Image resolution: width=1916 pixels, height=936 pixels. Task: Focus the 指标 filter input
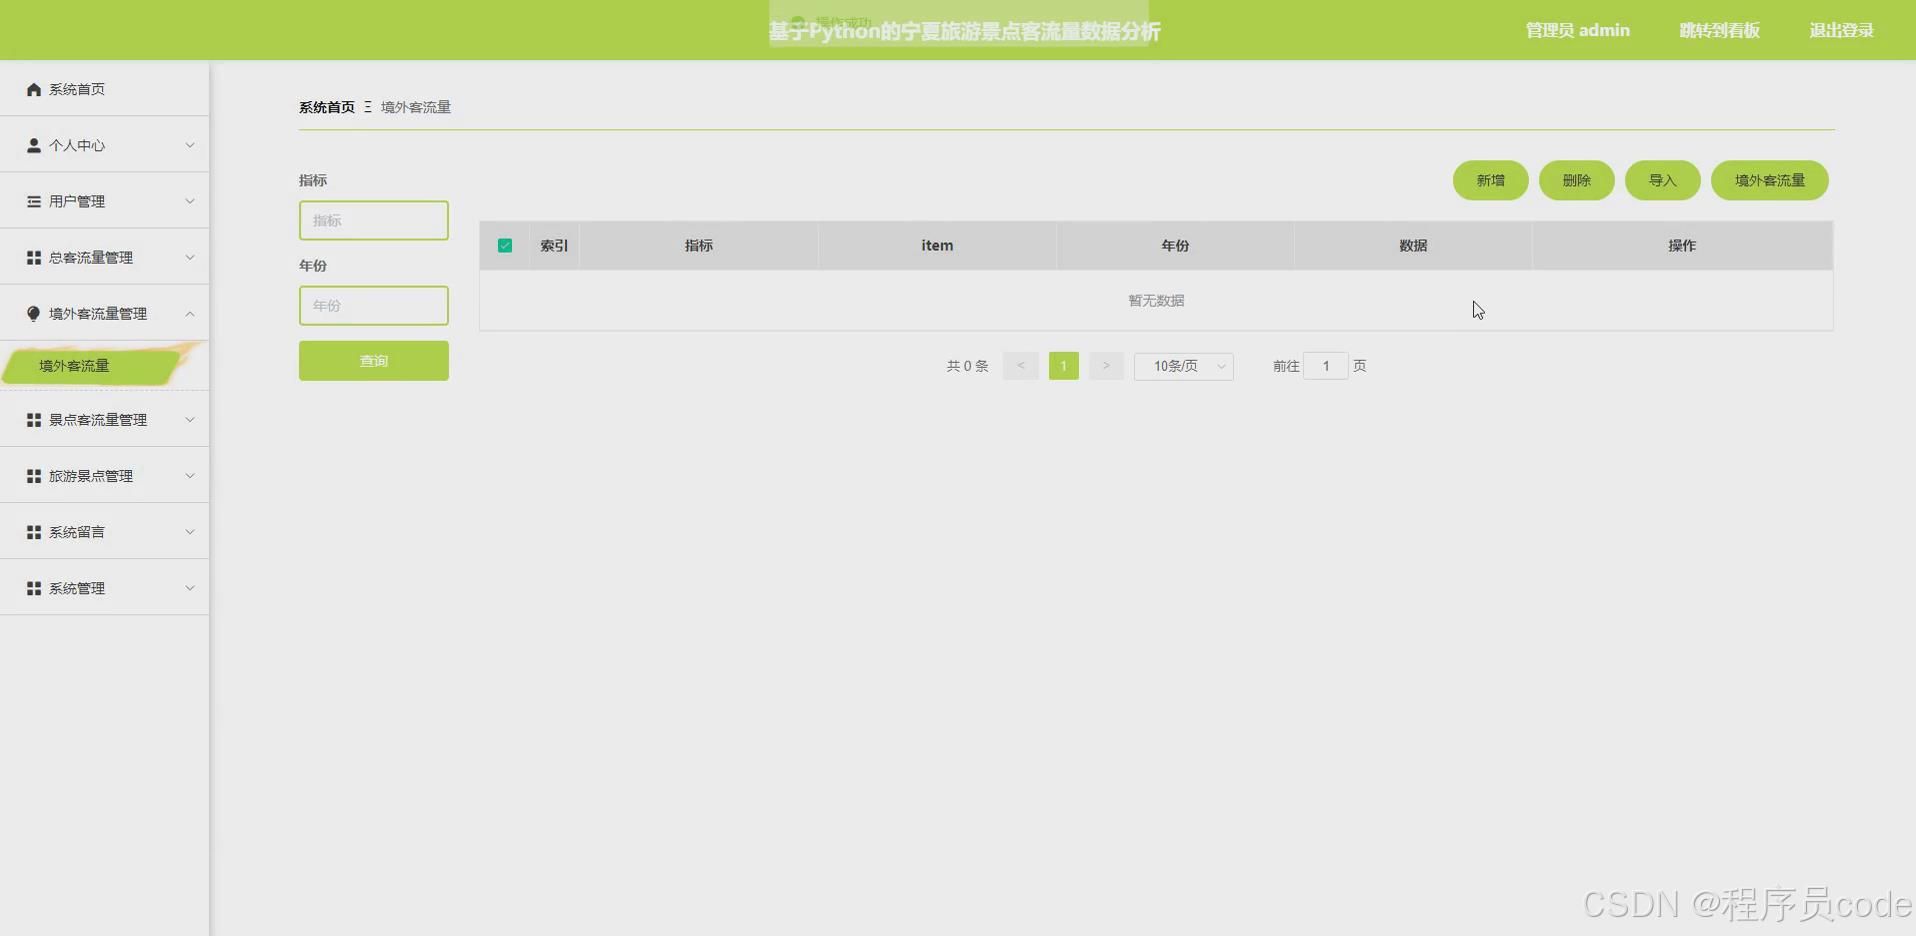(x=374, y=220)
